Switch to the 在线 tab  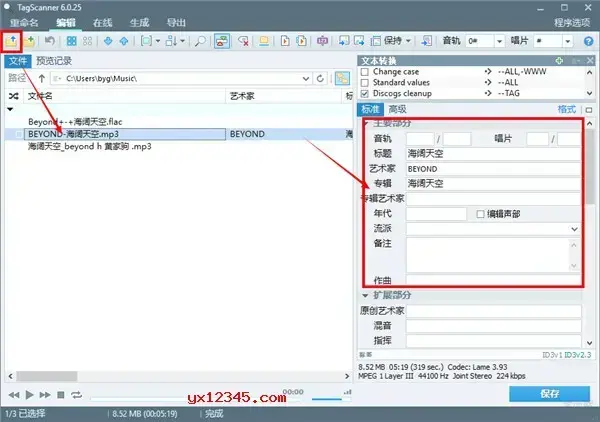pos(103,23)
